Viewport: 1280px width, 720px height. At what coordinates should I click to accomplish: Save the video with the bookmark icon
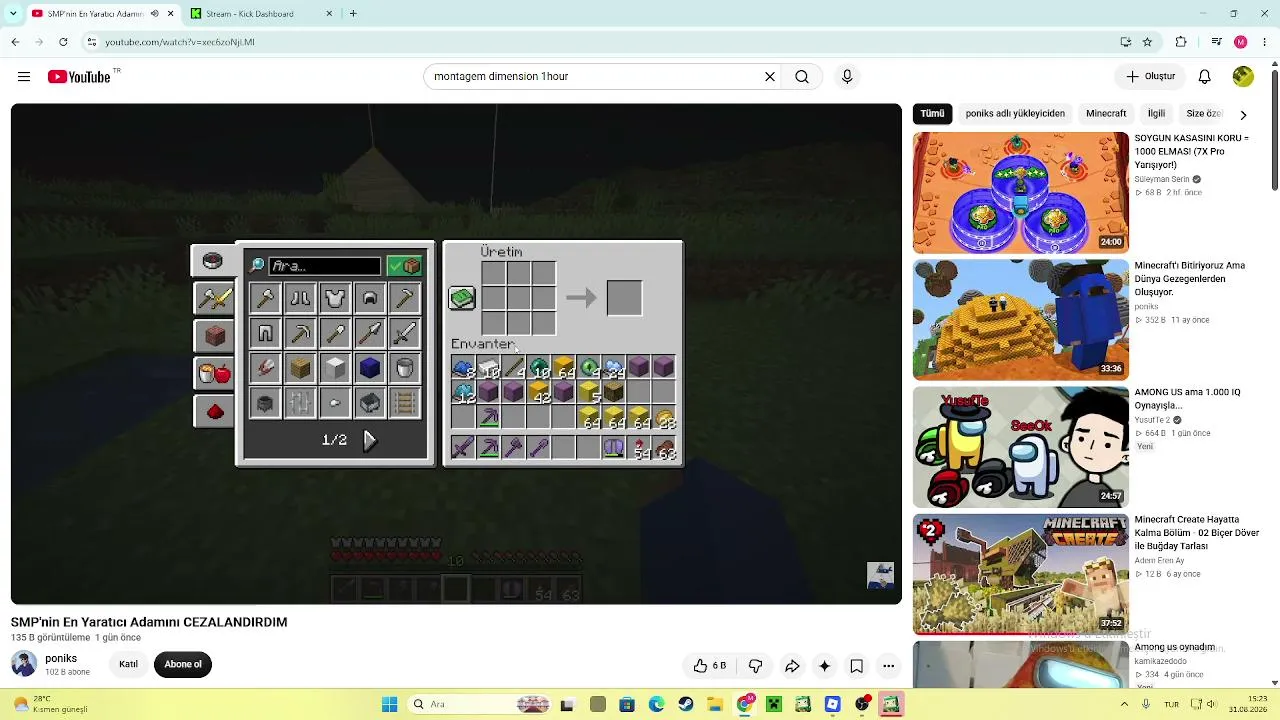[857, 666]
